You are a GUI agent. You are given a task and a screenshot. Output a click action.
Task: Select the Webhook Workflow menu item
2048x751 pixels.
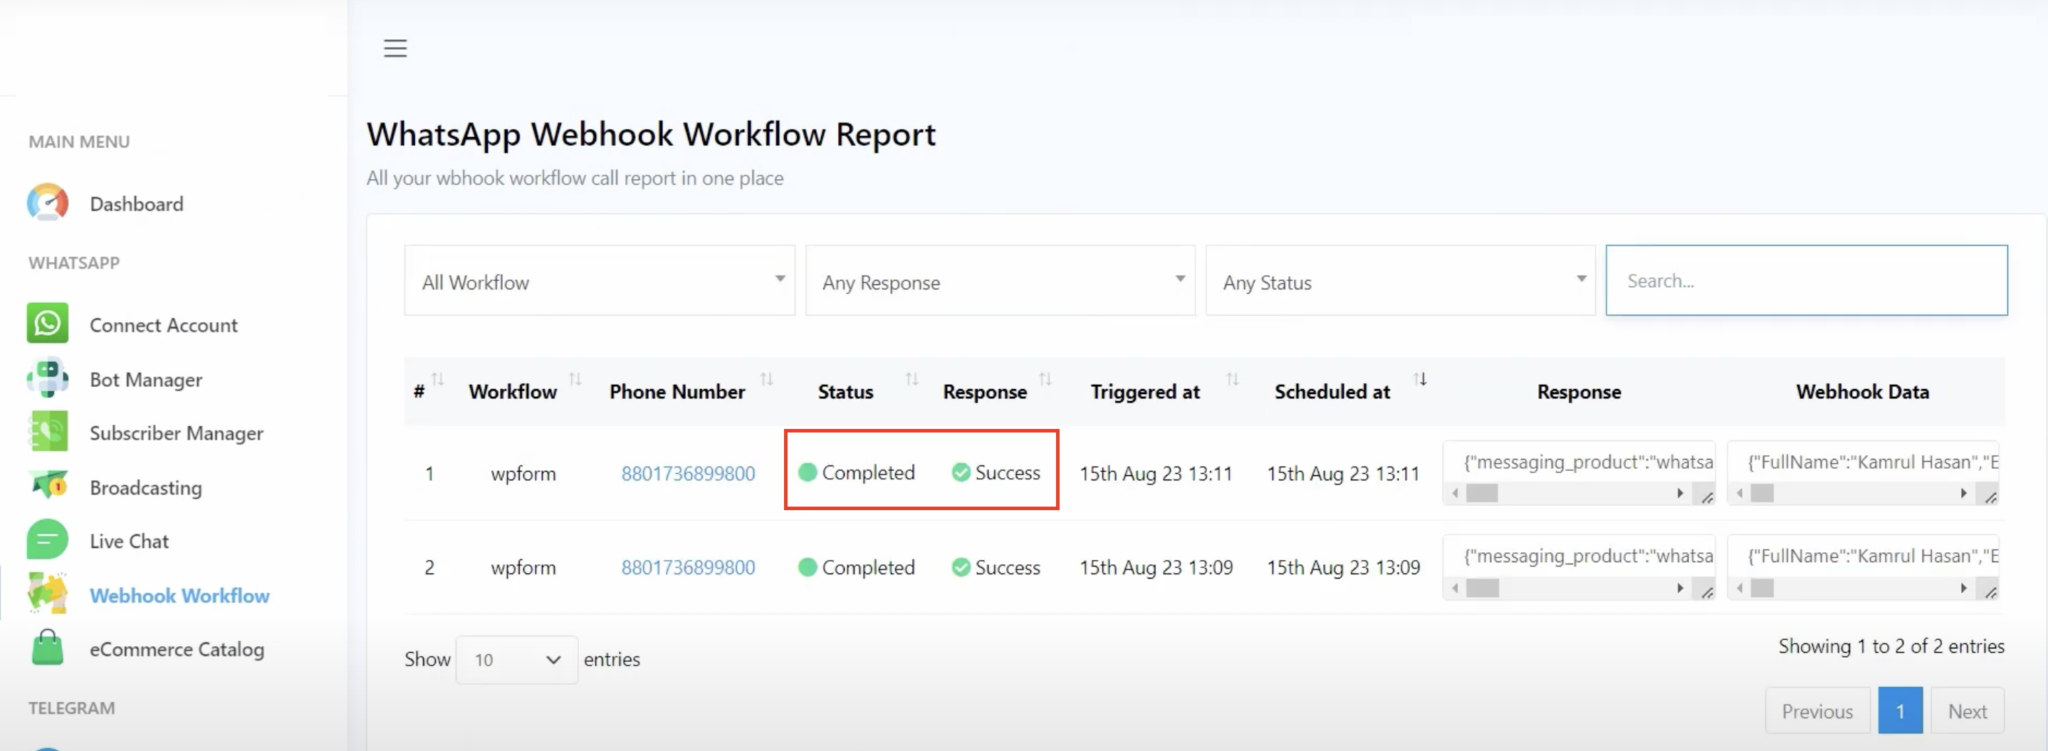point(180,595)
